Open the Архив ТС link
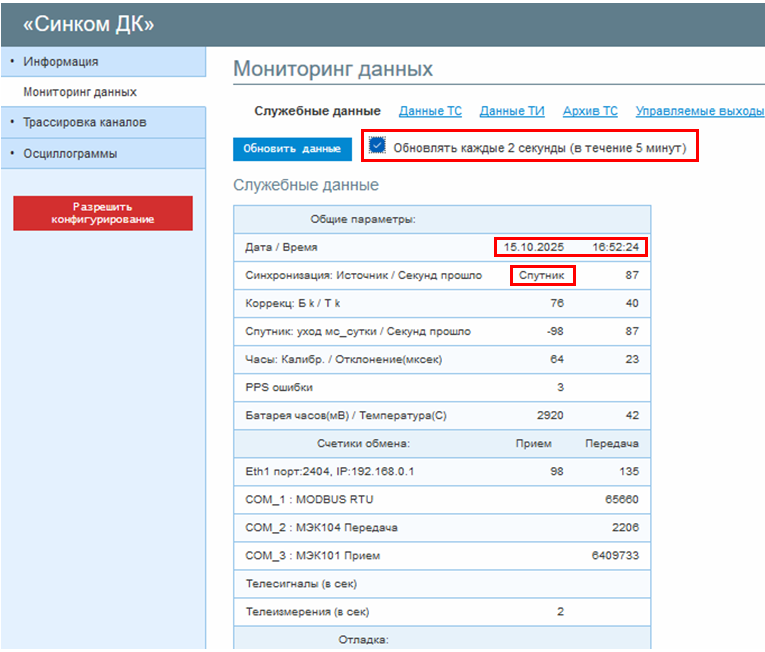The height and width of the screenshot is (652, 765). 590,111
